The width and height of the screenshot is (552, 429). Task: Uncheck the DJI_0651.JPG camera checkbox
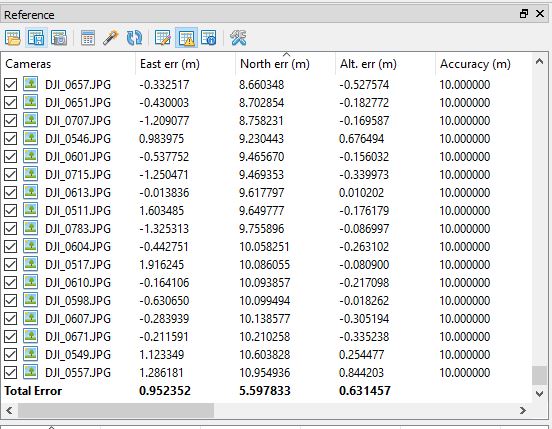pos(11,102)
